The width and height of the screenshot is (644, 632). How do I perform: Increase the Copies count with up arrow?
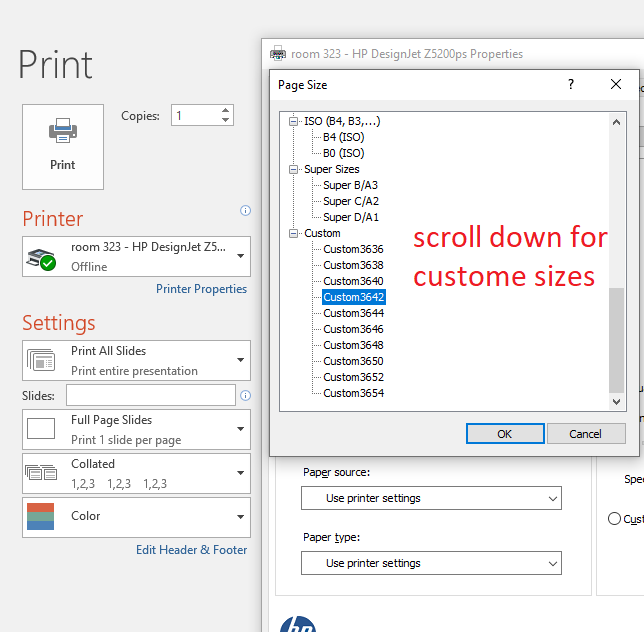(226, 110)
